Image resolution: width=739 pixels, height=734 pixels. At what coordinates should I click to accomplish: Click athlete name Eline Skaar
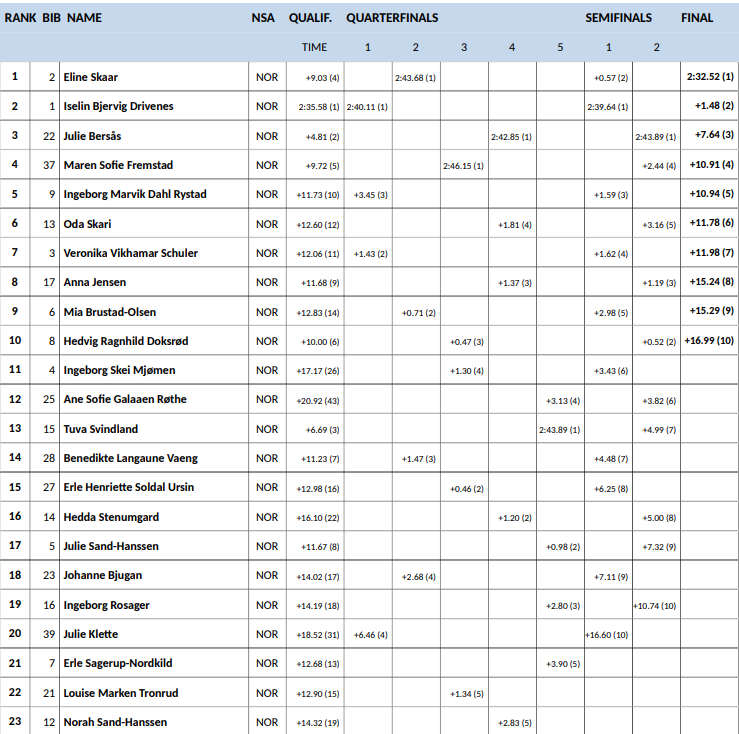pyautogui.click(x=91, y=77)
